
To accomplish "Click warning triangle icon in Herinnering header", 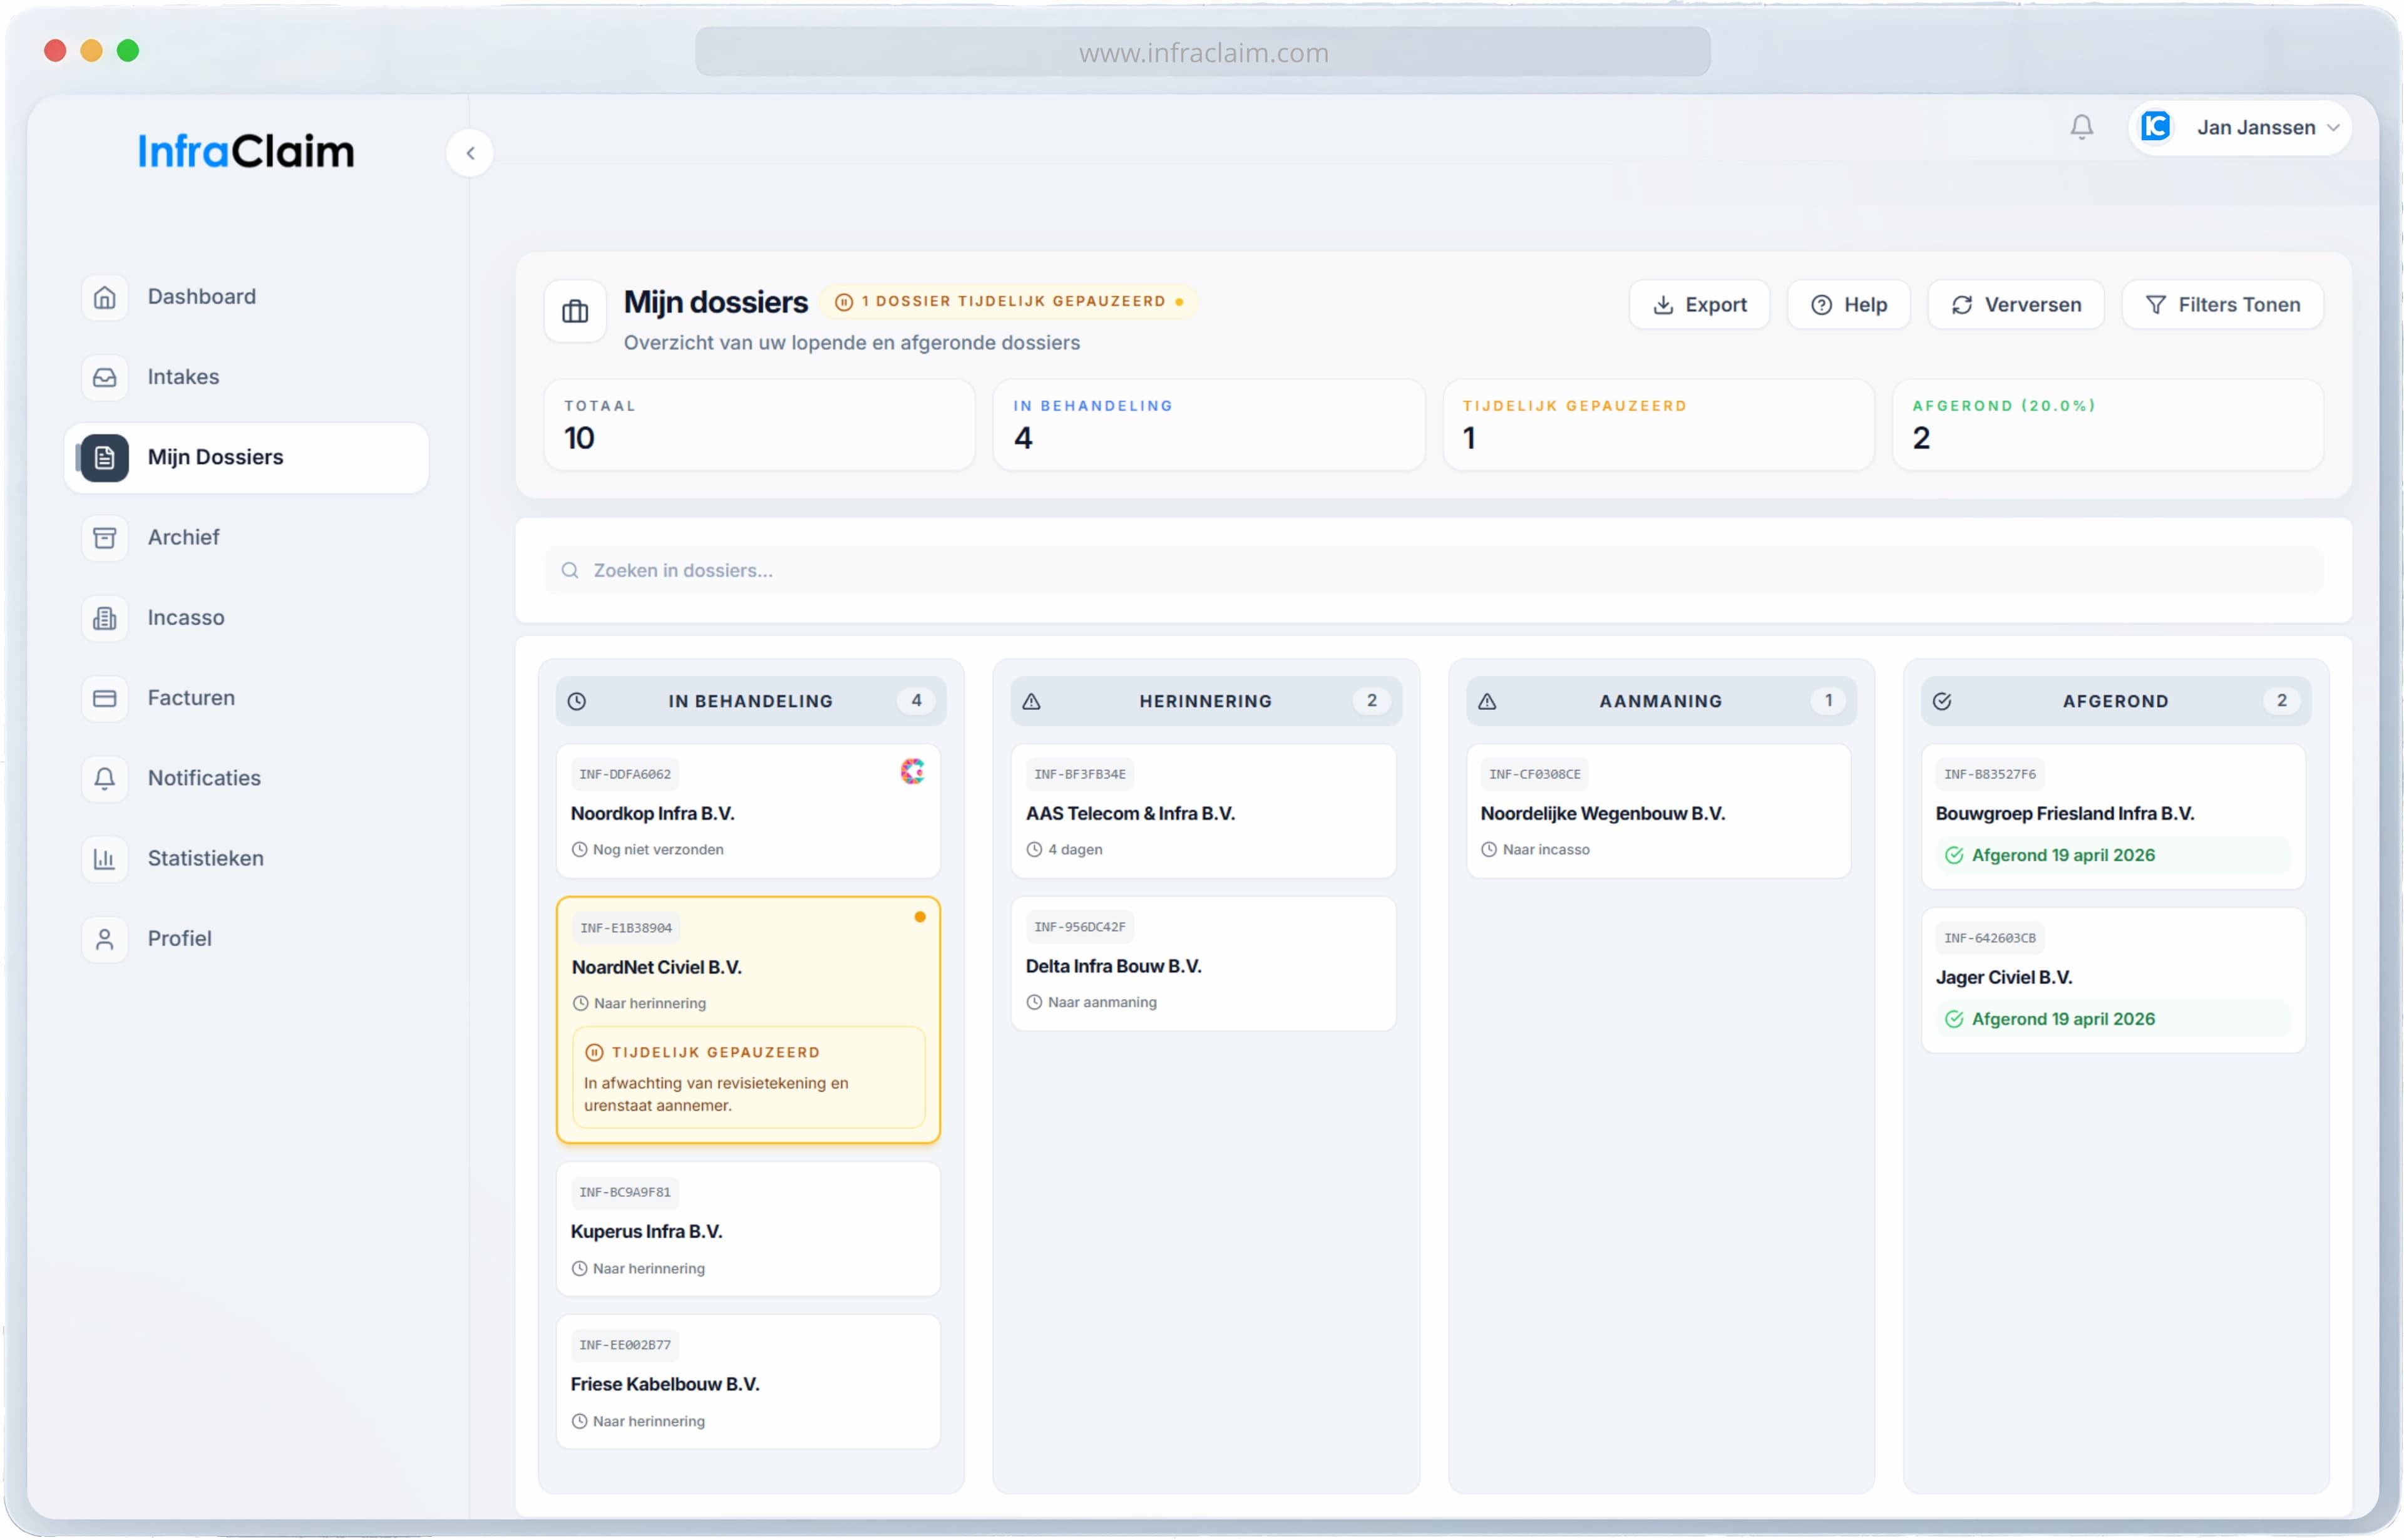I will [x=1031, y=701].
